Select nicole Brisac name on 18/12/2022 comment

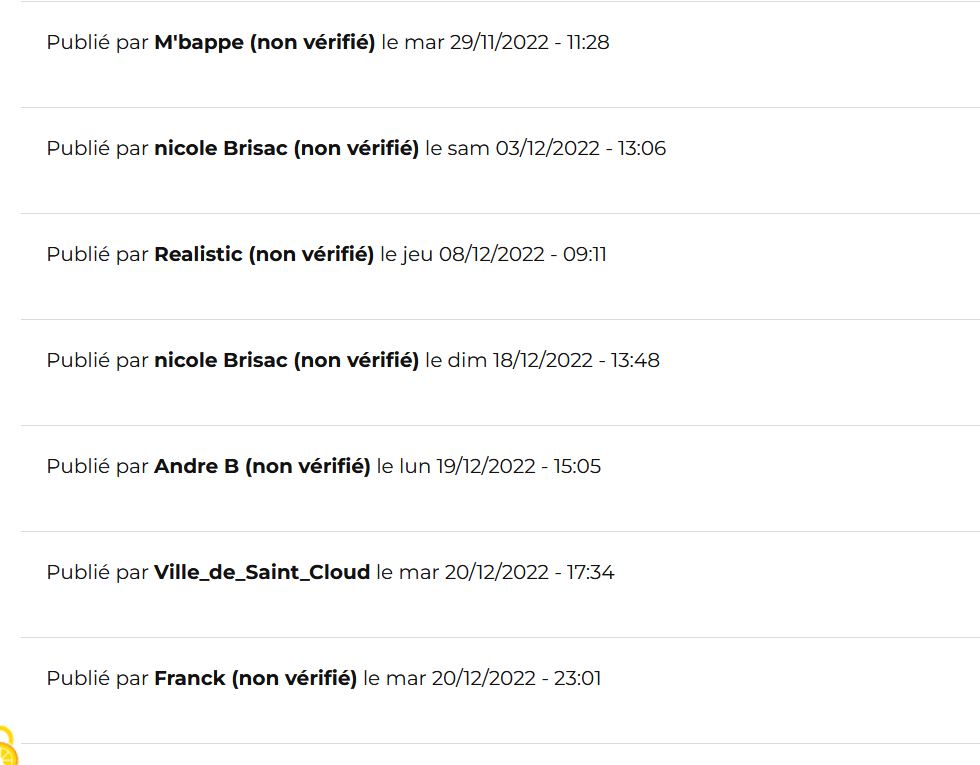click(221, 360)
